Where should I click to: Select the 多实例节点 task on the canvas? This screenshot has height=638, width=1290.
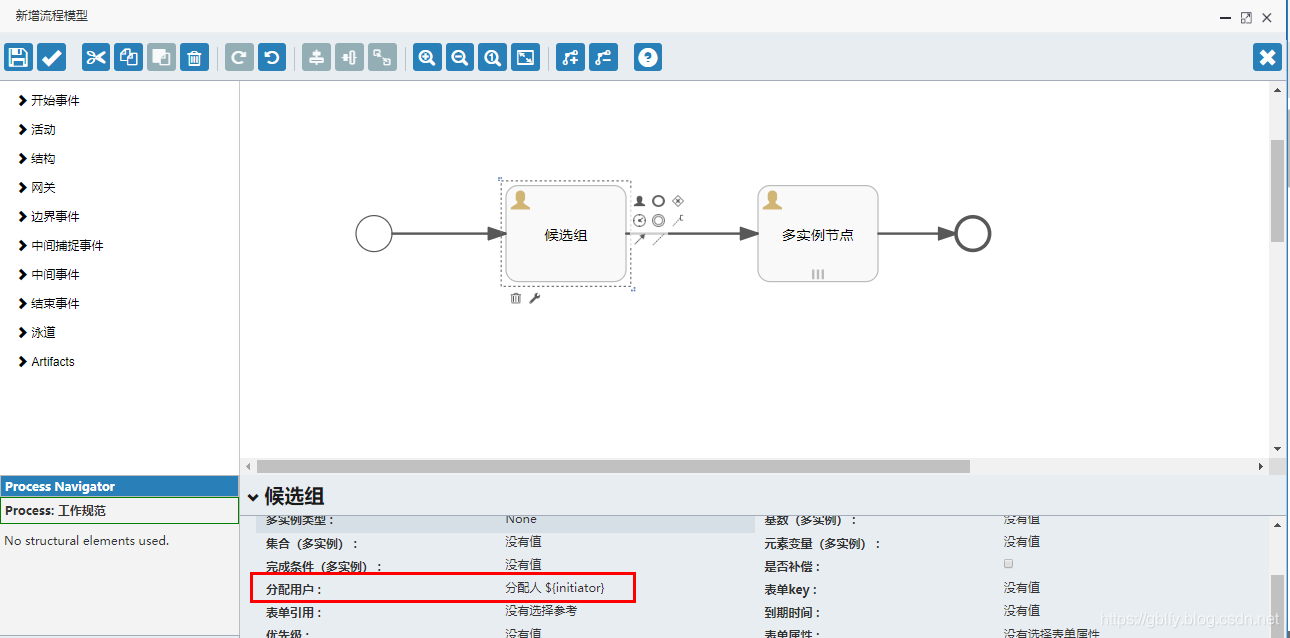818,234
